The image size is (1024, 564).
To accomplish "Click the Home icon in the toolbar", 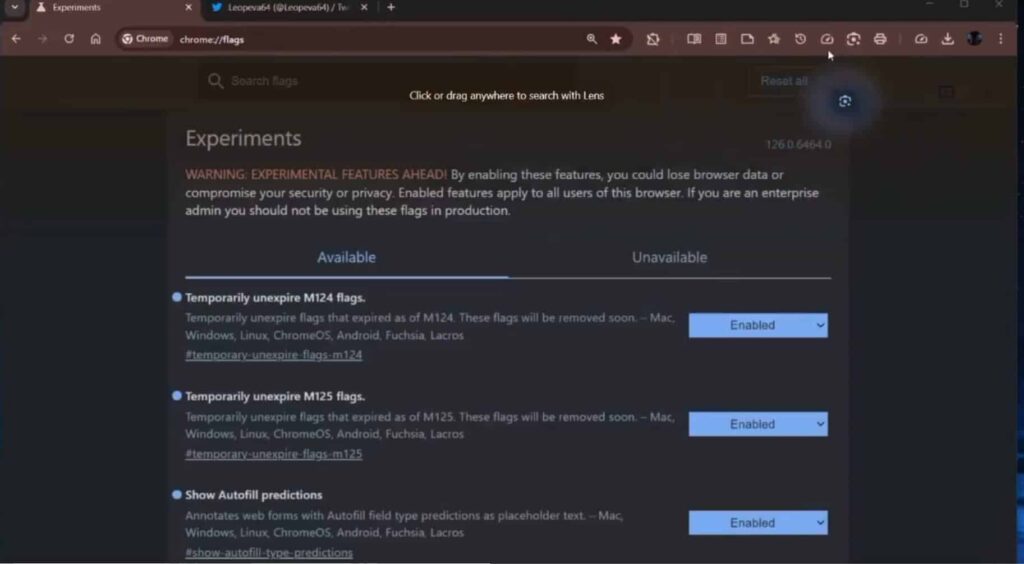I will [96, 39].
